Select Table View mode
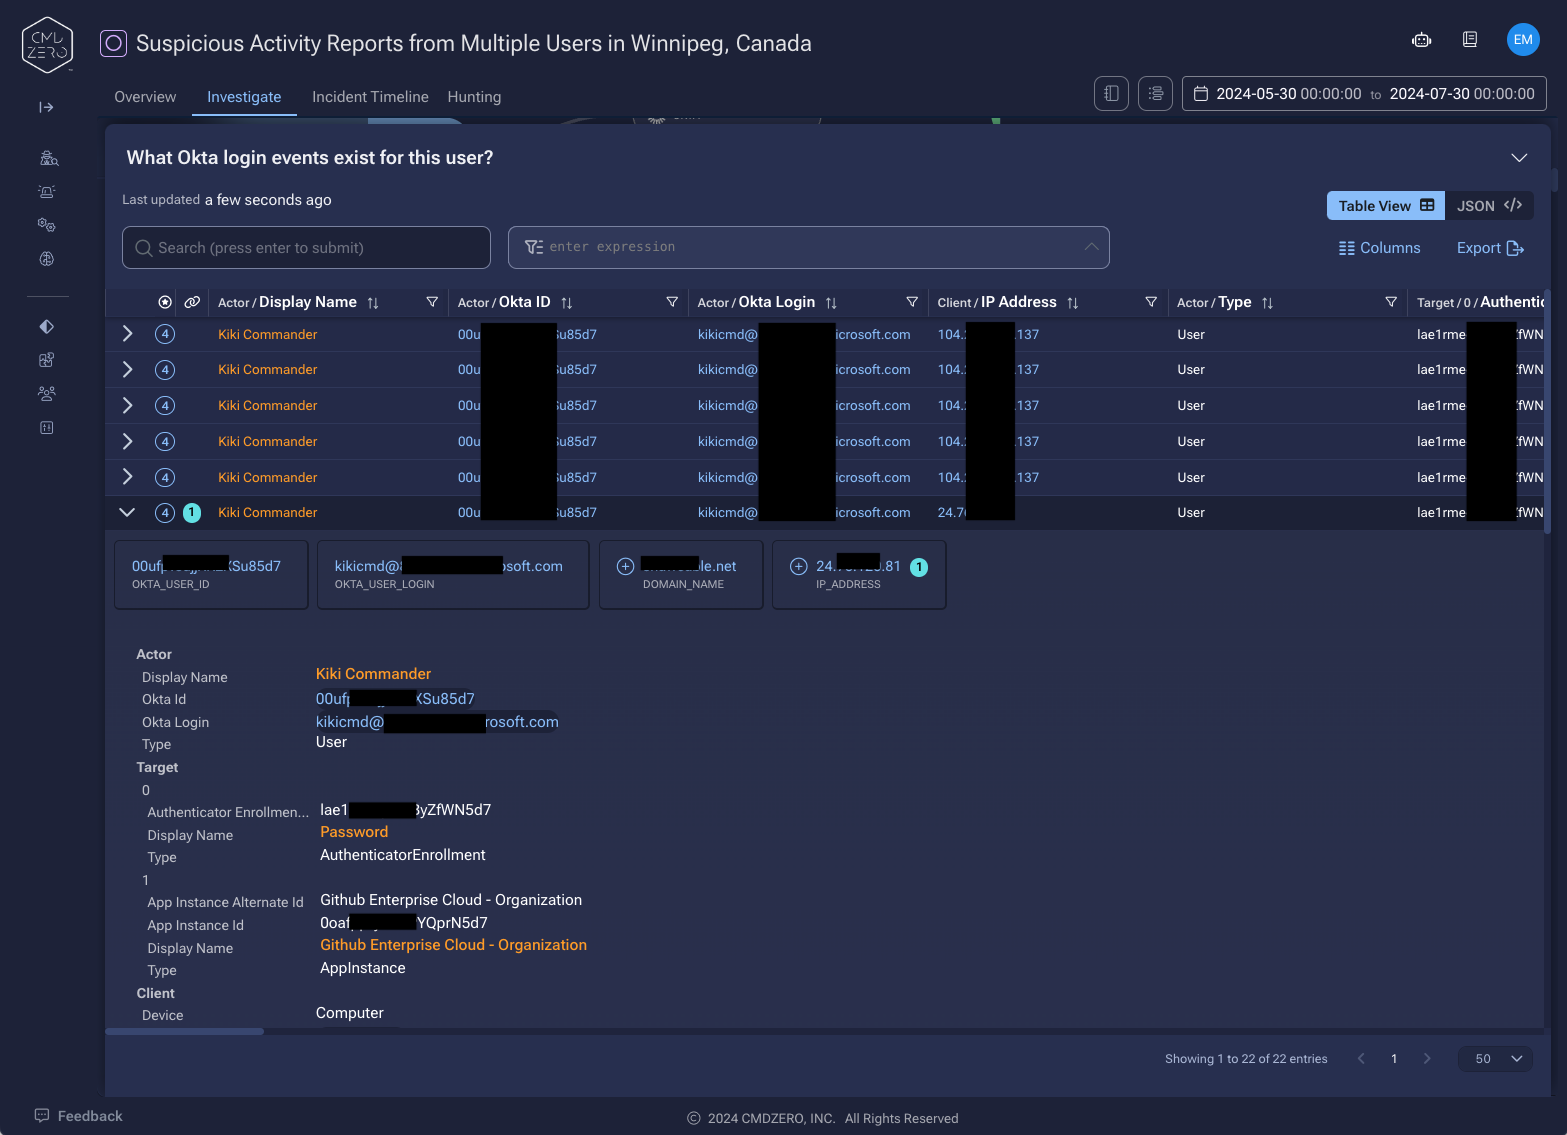Screen dimensions: 1567x1135 [1385, 206]
